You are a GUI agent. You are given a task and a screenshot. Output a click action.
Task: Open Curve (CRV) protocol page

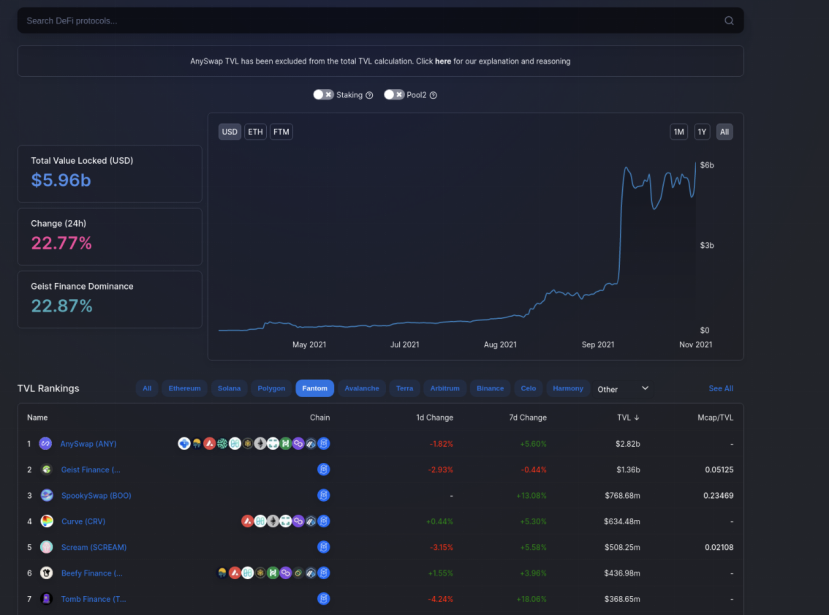pos(84,521)
